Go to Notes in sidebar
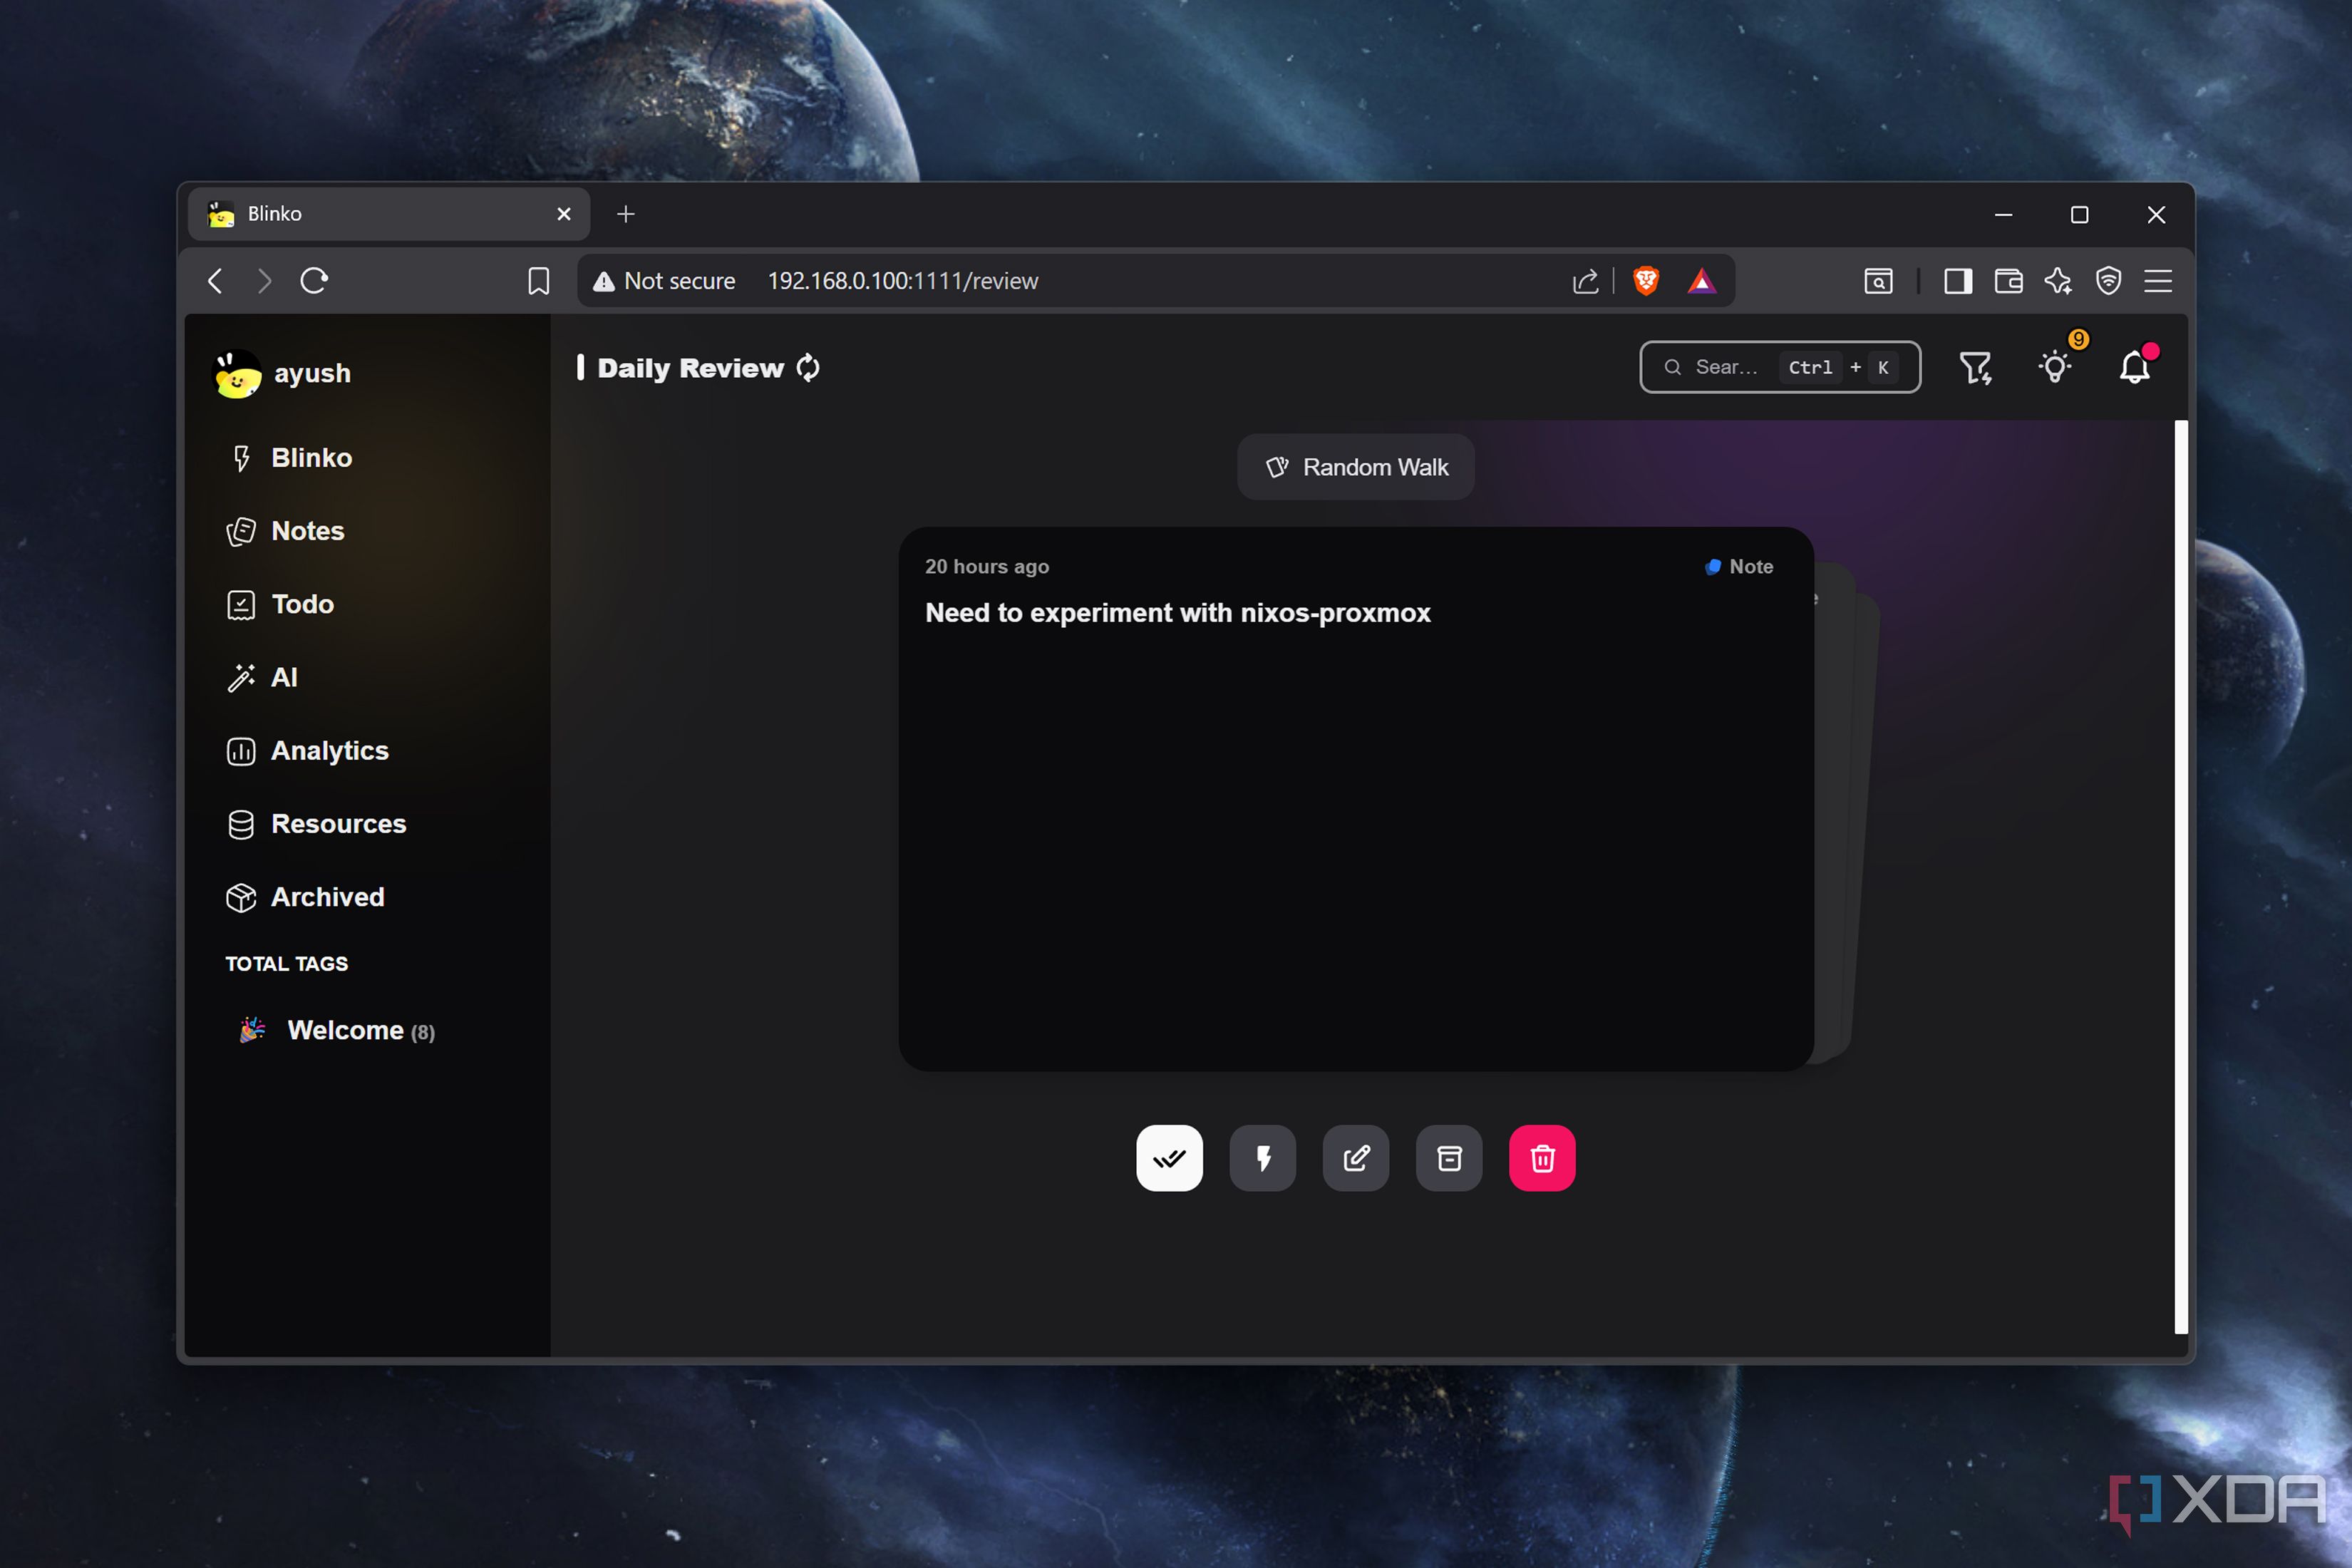The image size is (2352, 1568). coord(368,531)
